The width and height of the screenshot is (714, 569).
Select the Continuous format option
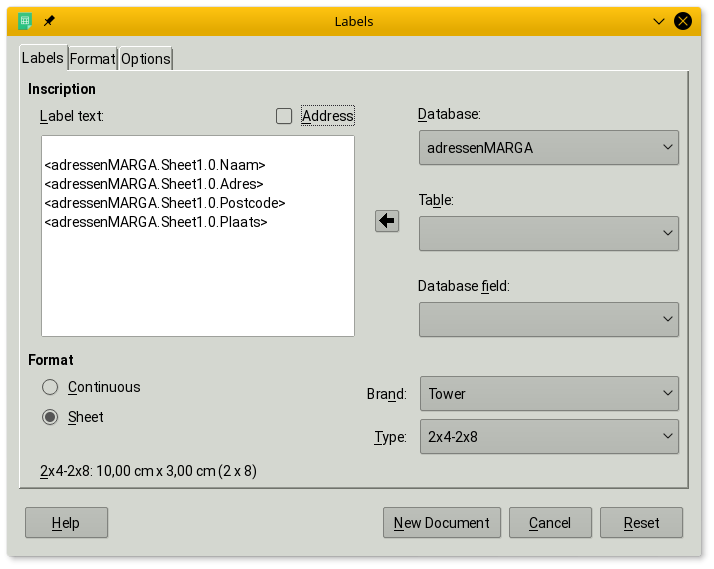pos(50,387)
